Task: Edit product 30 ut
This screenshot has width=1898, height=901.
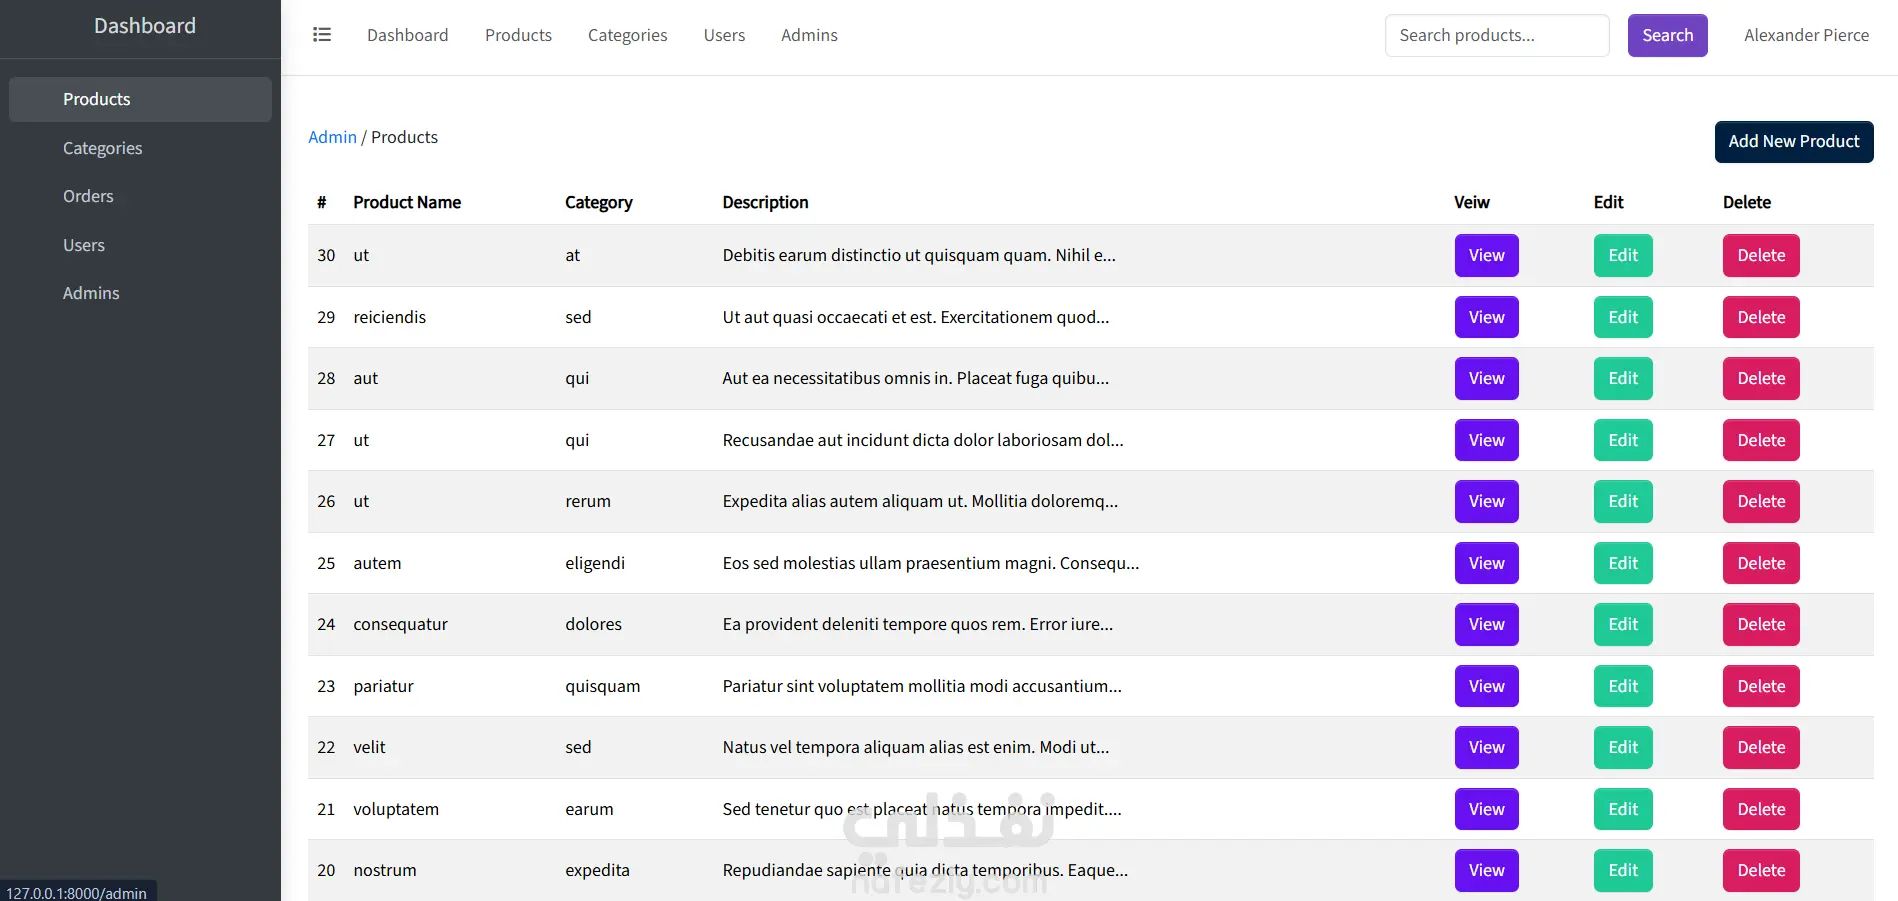Action: click(1623, 255)
